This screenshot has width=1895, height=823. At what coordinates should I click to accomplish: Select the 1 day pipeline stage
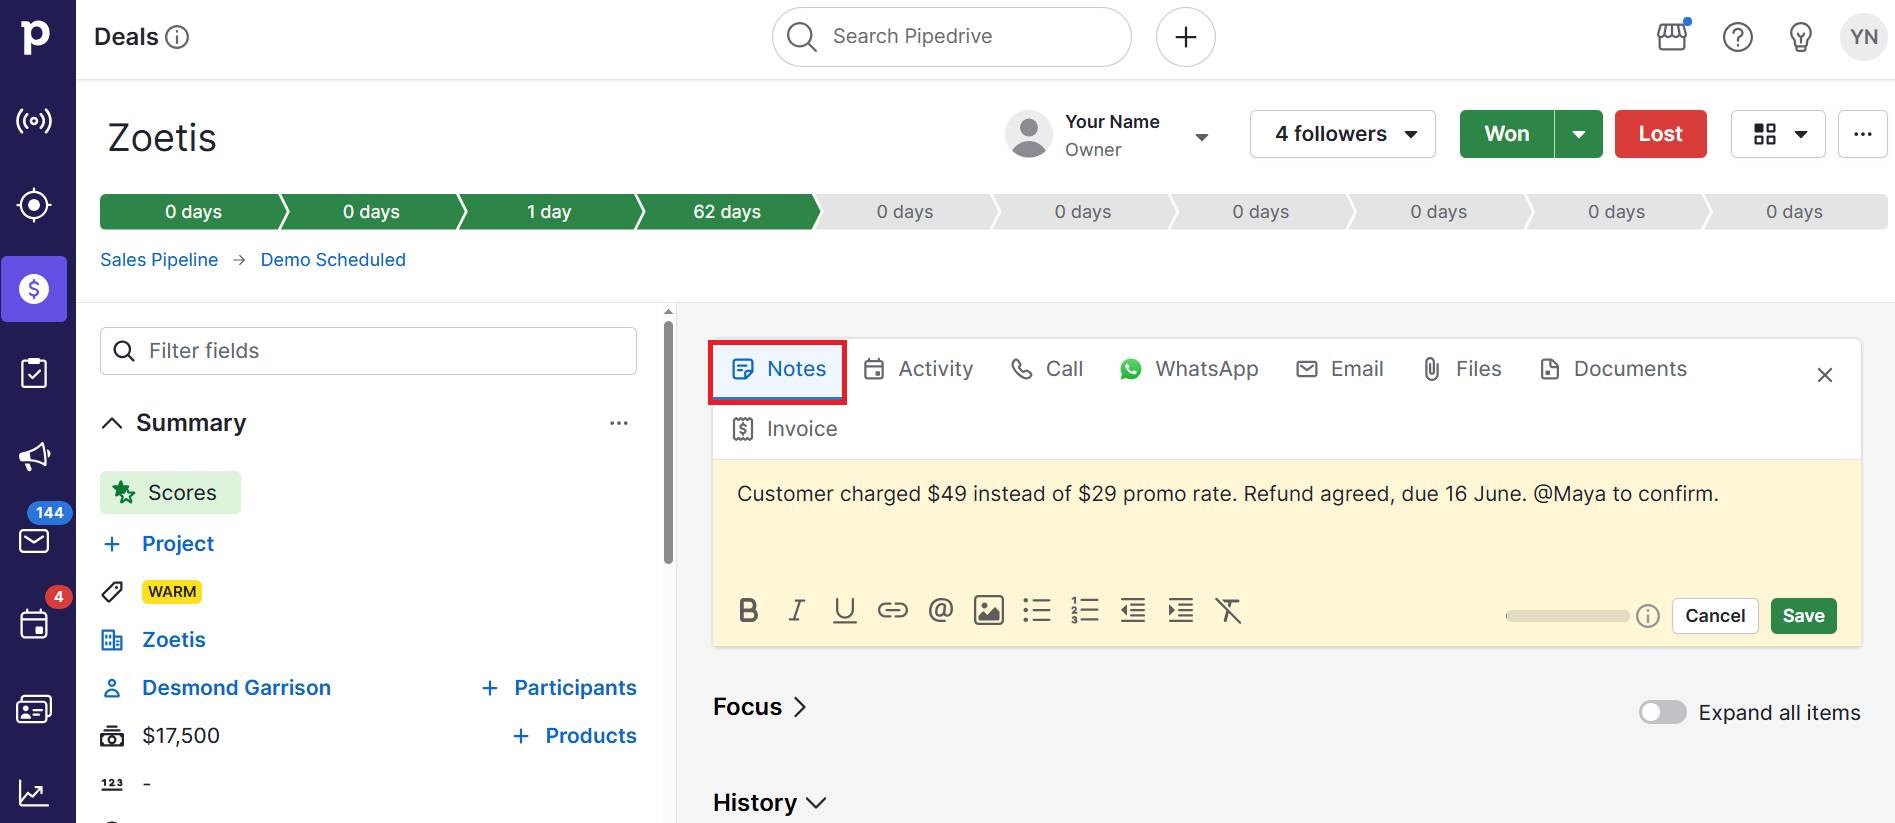(549, 212)
